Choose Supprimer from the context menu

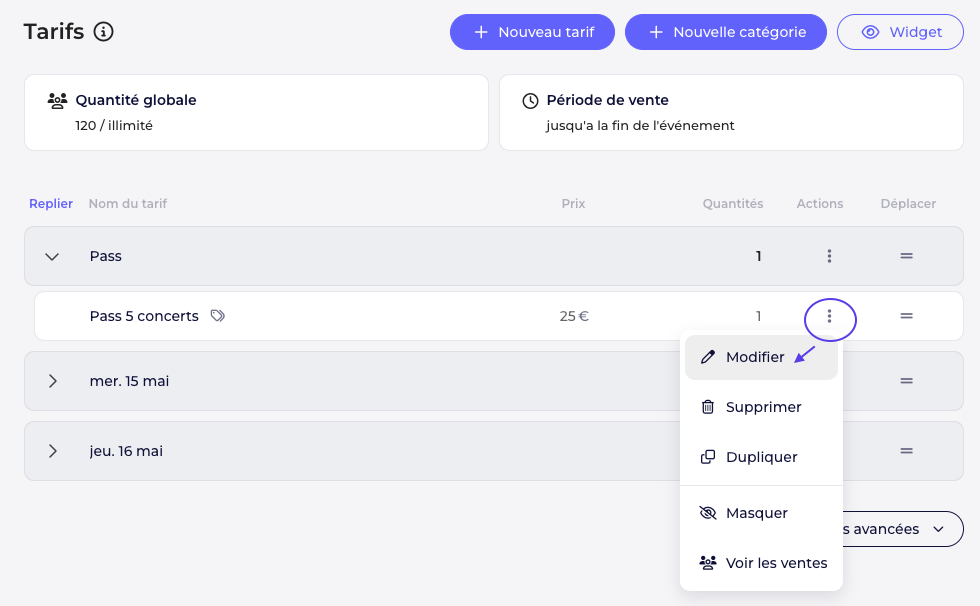(763, 407)
